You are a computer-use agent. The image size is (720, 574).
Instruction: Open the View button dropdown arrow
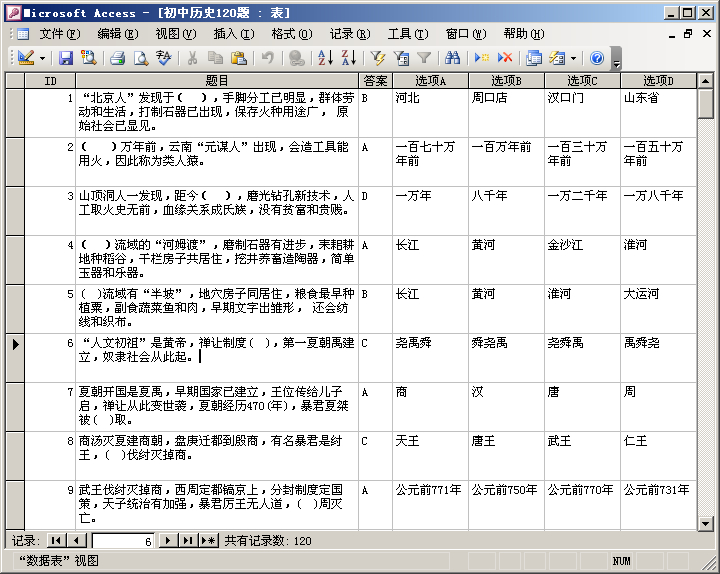click(x=42, y=58)
